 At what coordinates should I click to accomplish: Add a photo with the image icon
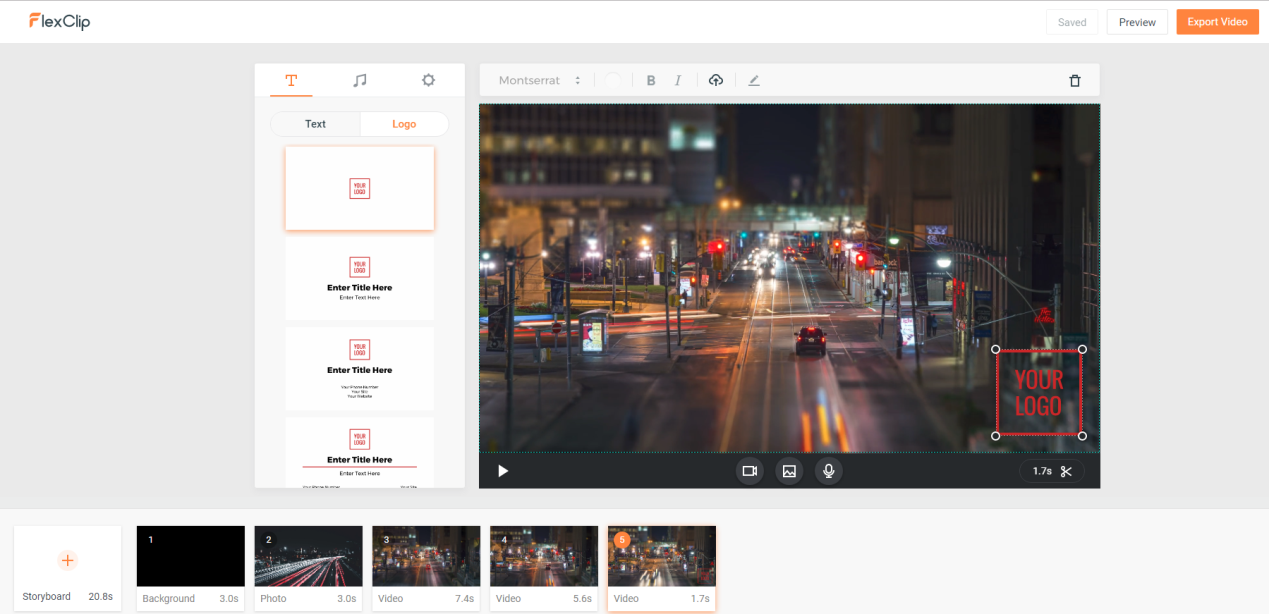pyautogui.click(x=789, y=471)
